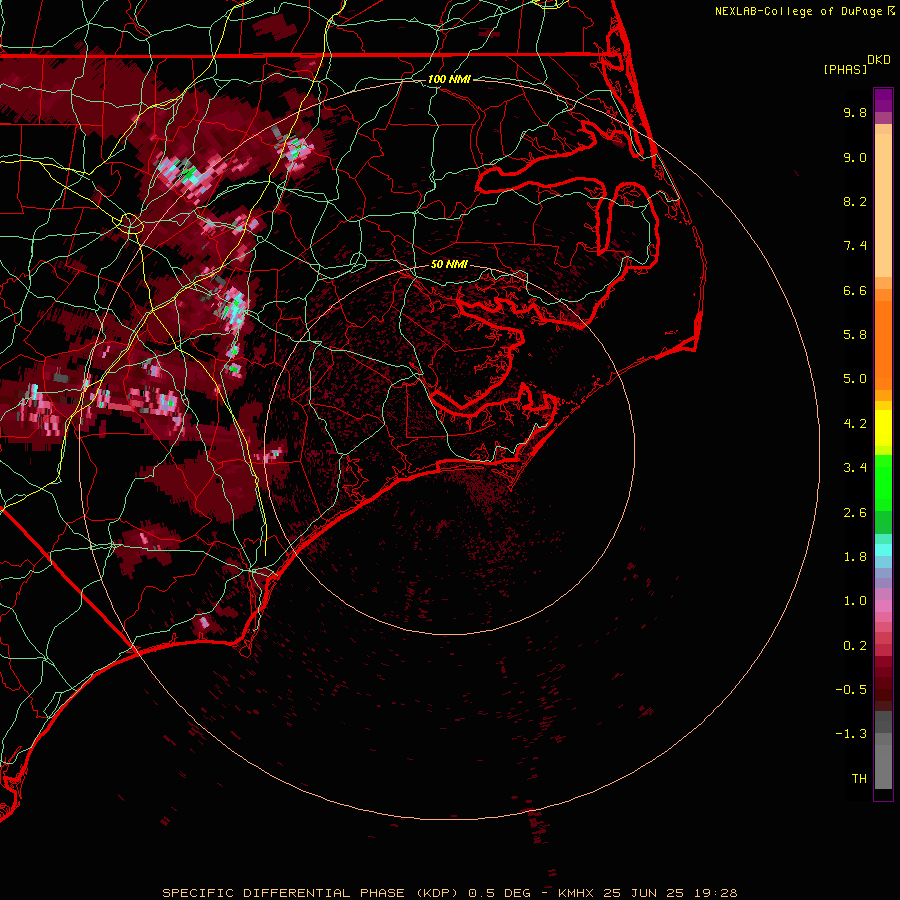This screenshot has width=900, height=900.
Task: Click the NEXLAB-College of DuPage credit text
Action: click(798, 11)
